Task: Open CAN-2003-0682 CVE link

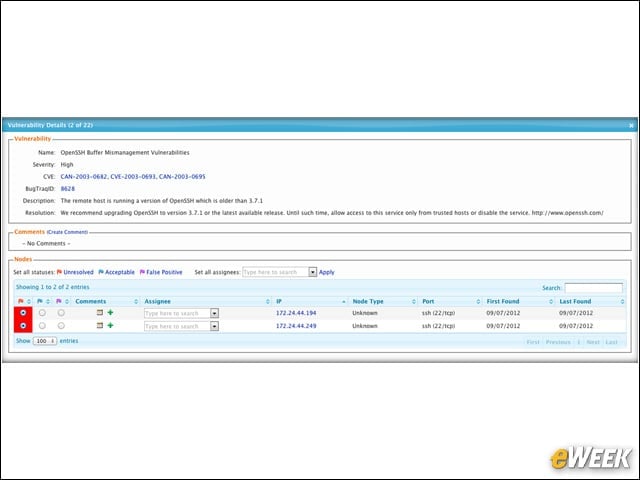Action: [x=84, y=177]
